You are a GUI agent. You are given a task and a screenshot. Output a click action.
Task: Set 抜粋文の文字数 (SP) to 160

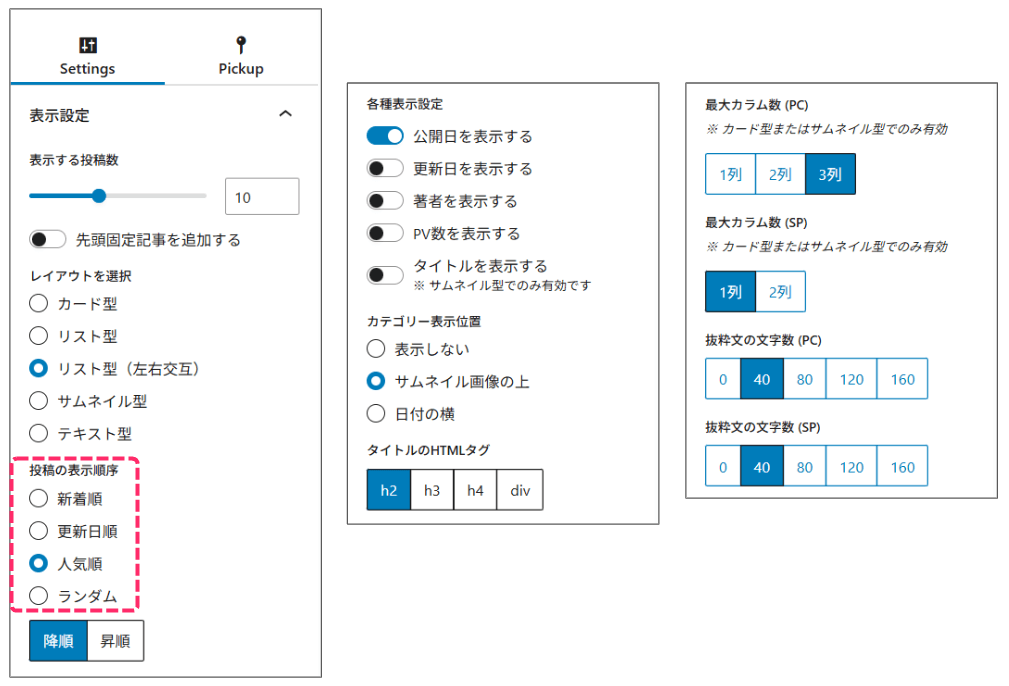pyautogui.click(x=902, y=467)
